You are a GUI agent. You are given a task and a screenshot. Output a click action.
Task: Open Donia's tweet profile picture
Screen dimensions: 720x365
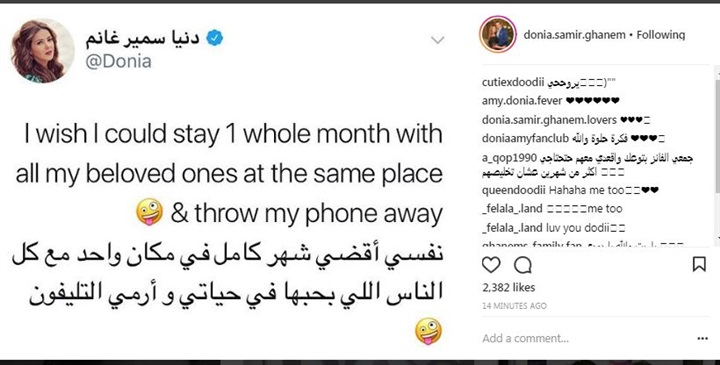[x=43, y=51]
